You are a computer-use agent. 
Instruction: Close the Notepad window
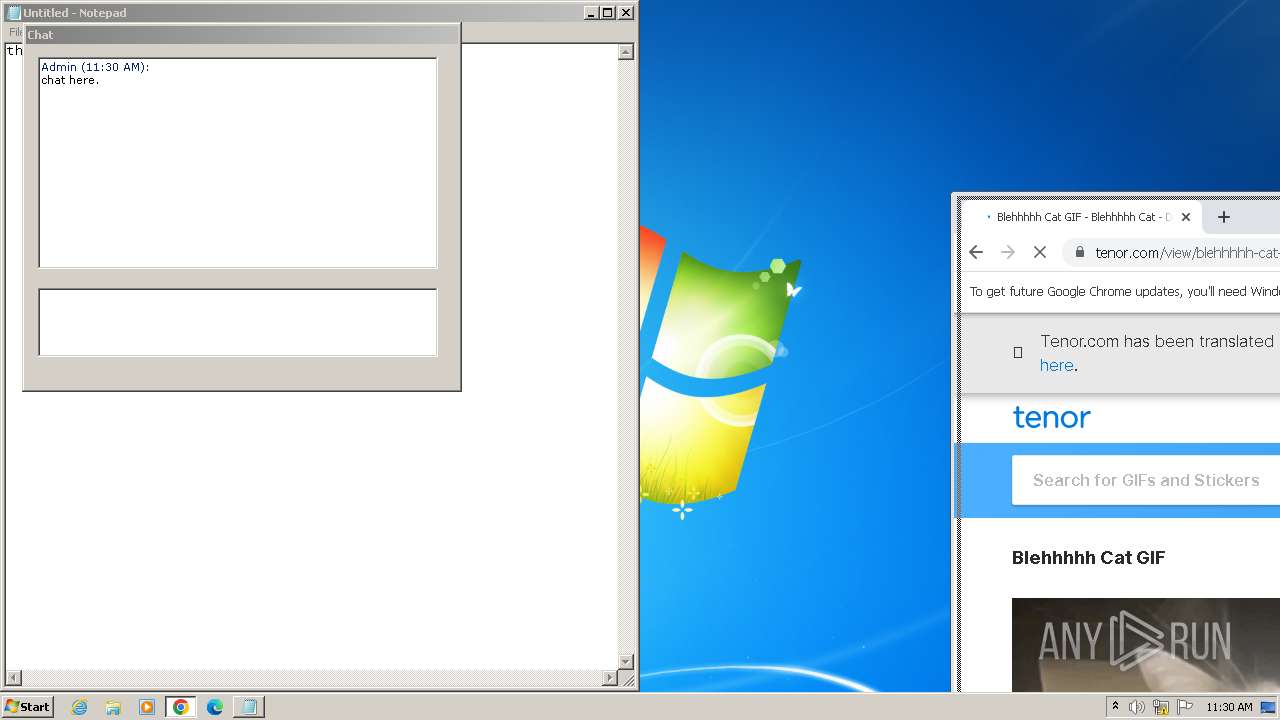tap(626, 13)
